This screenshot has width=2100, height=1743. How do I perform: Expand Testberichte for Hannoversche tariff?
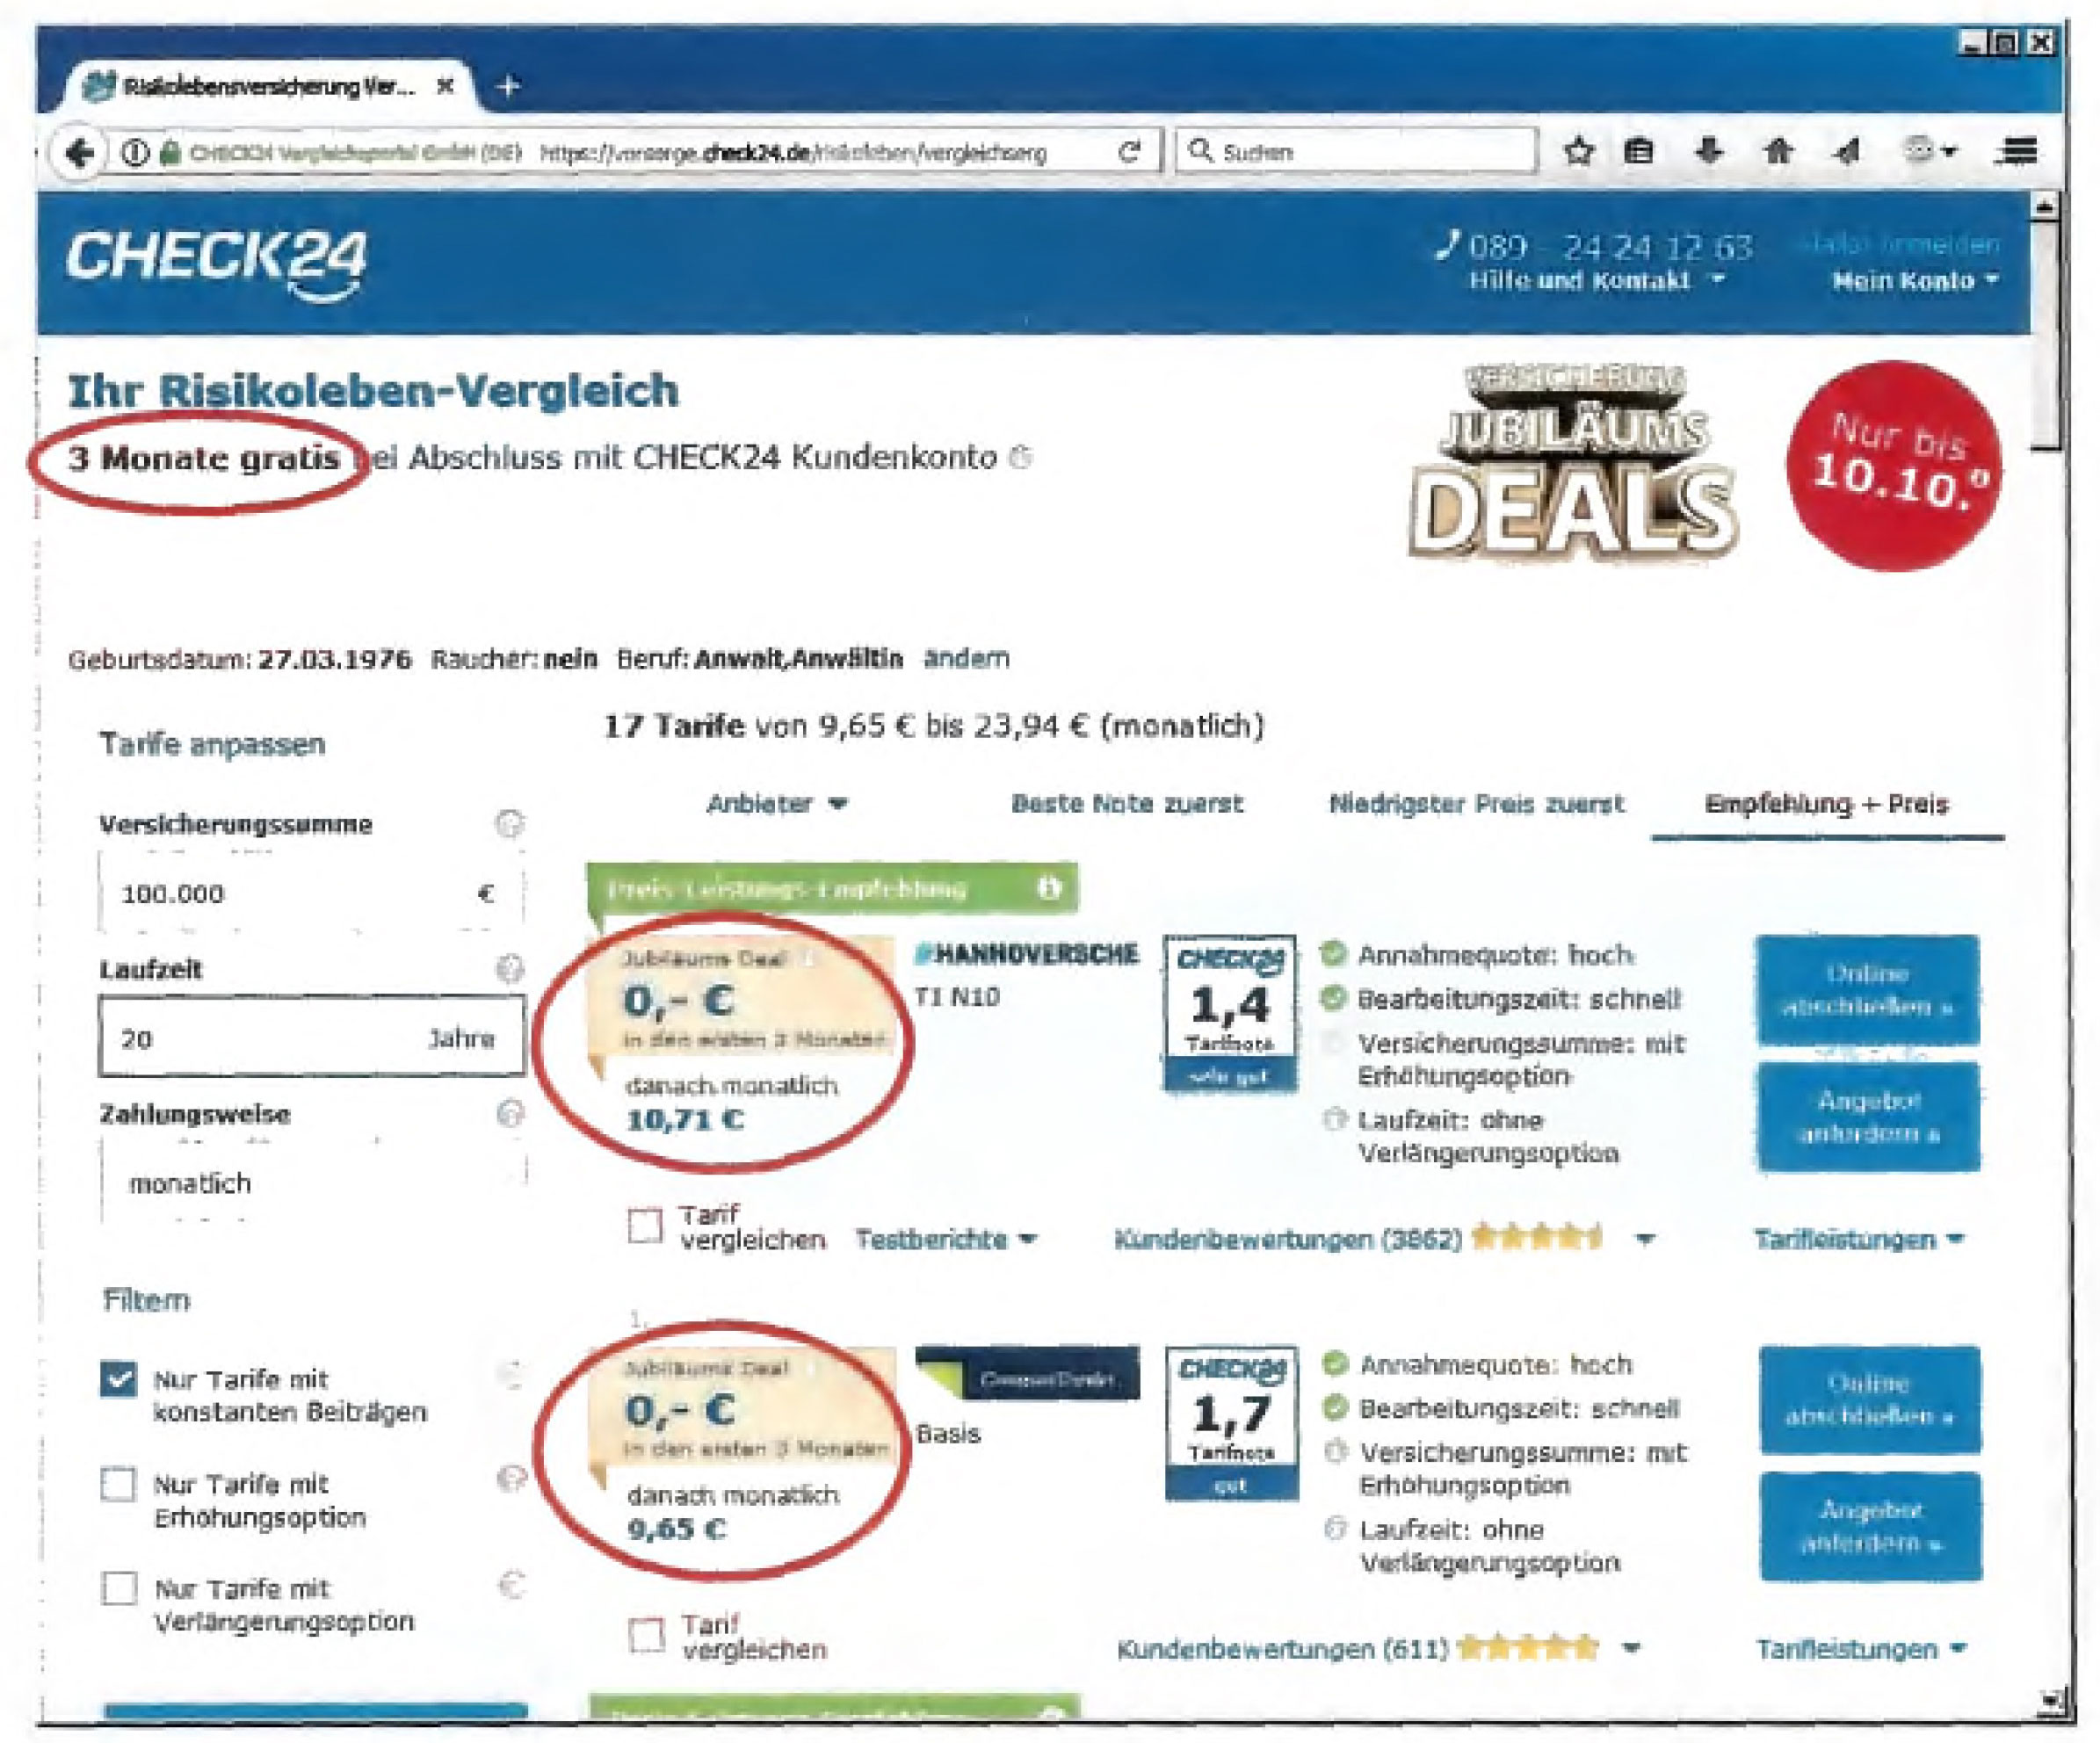[945, 1239]
